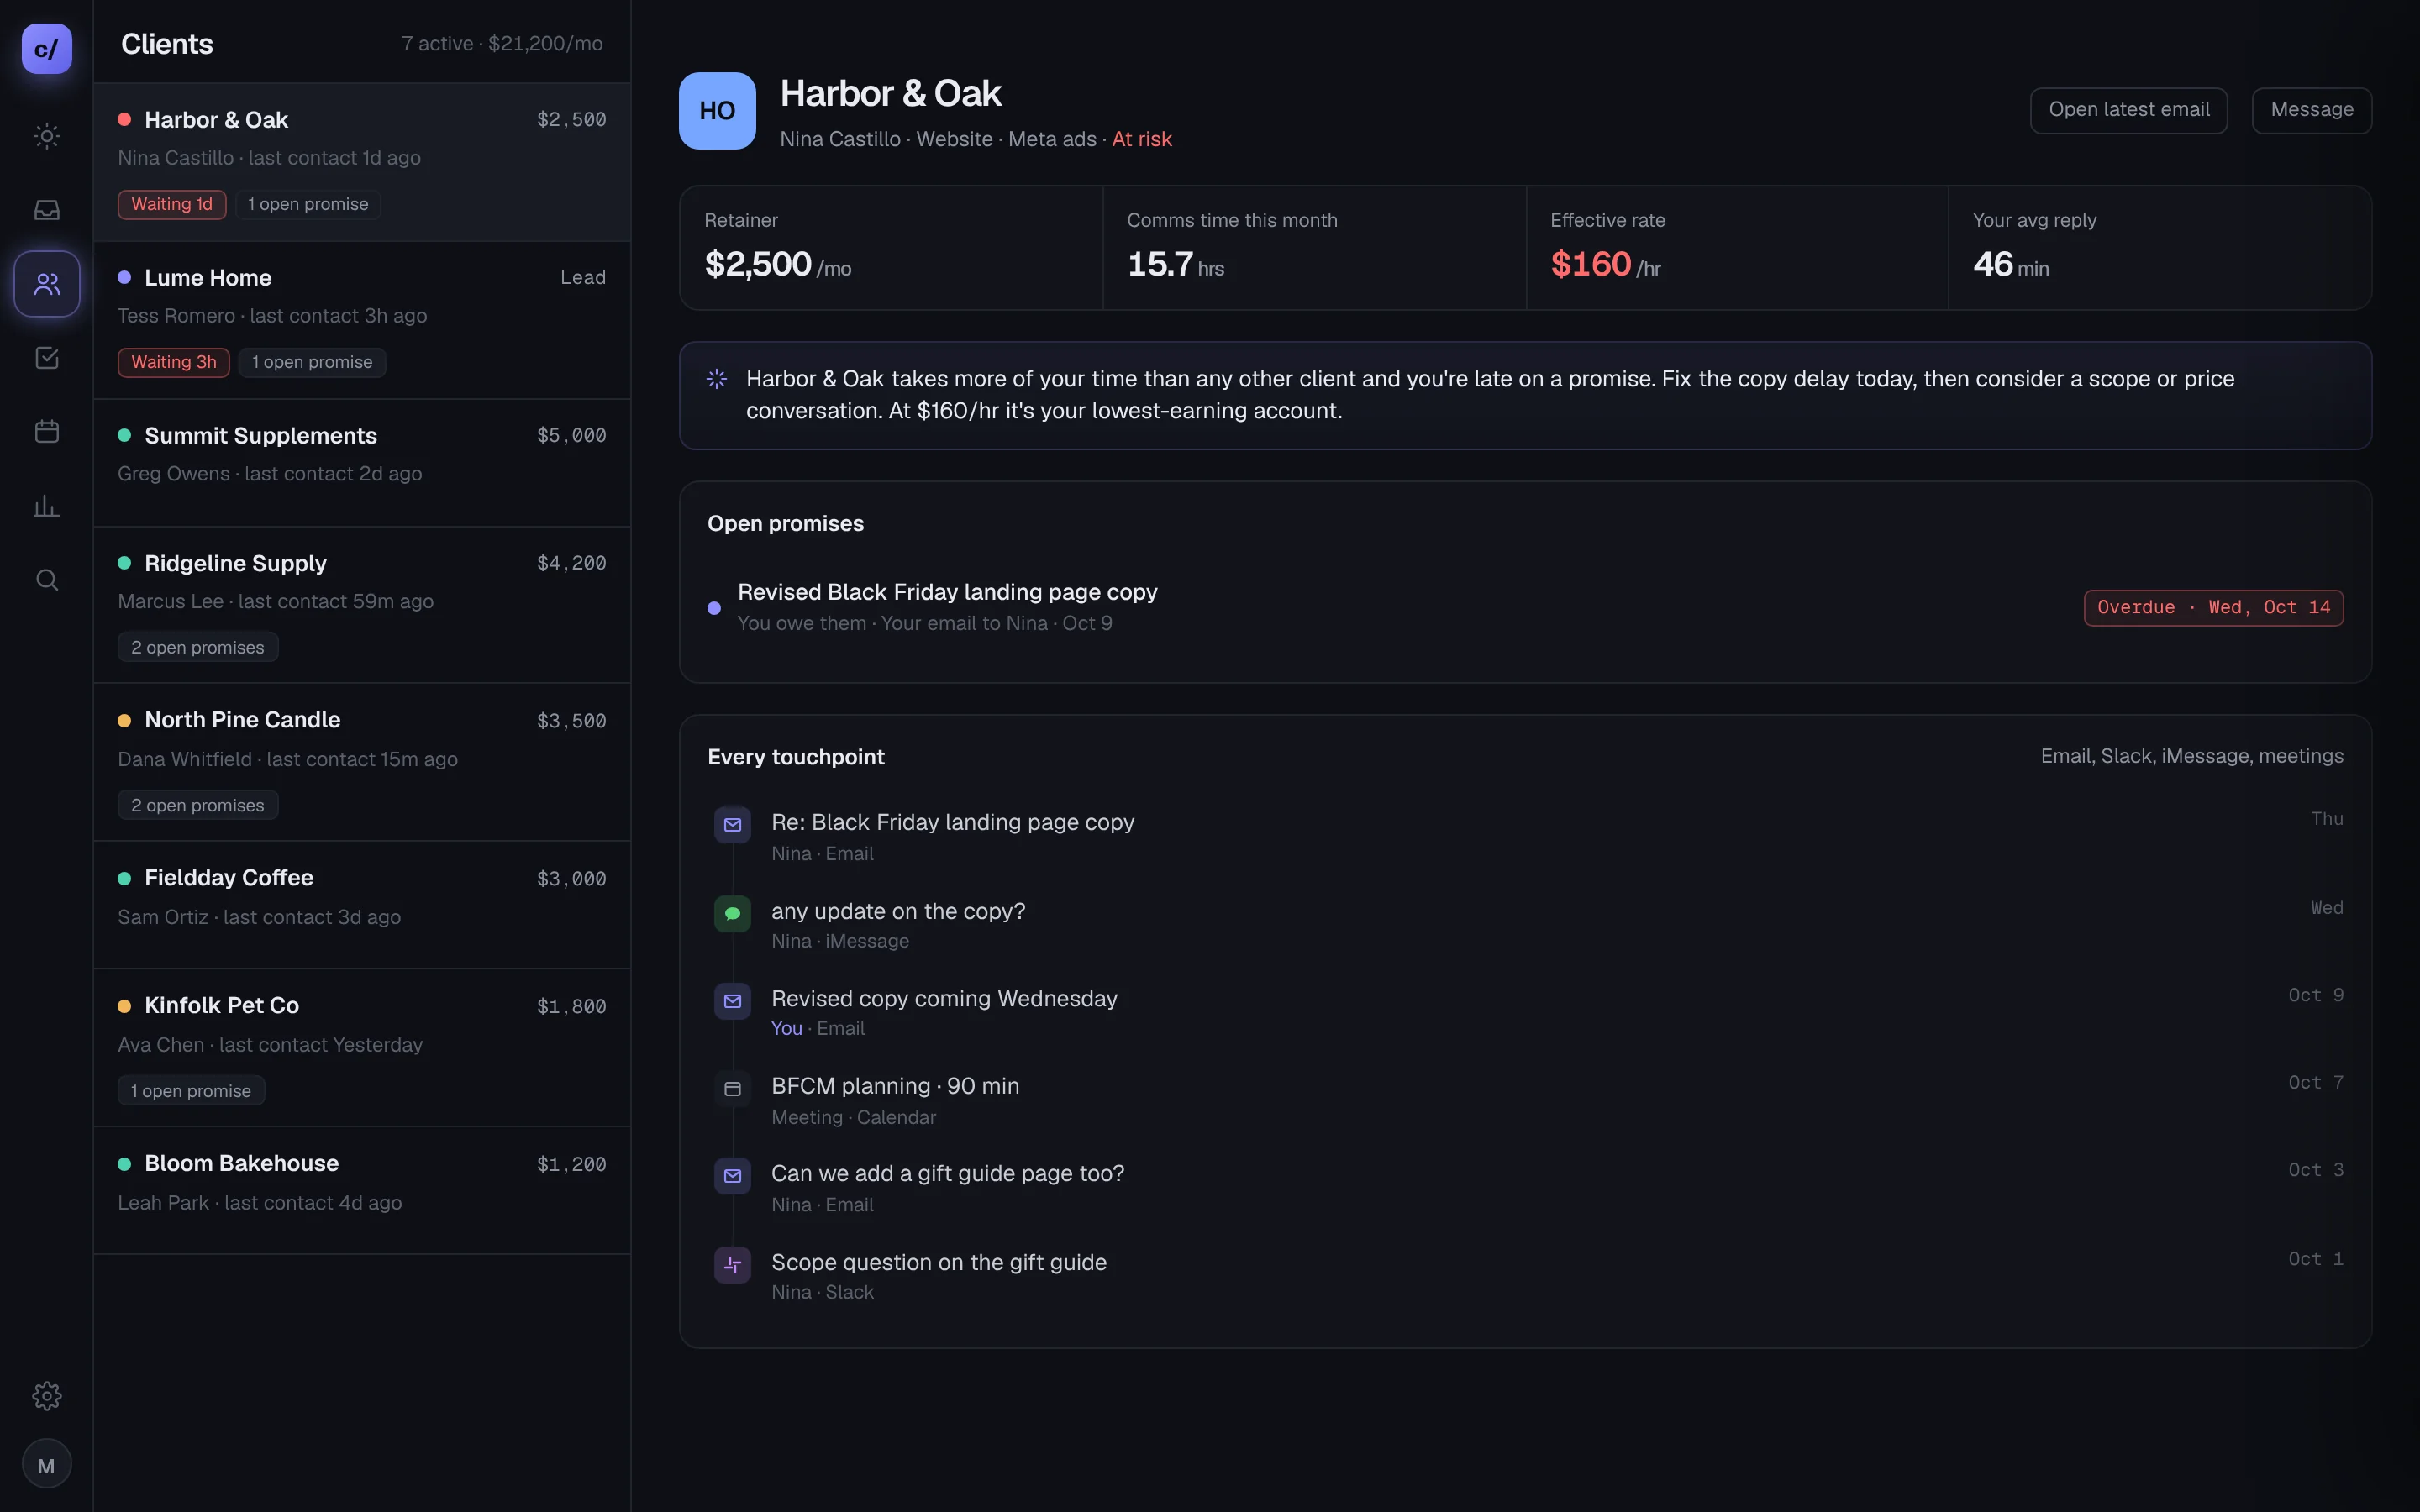Click the email icon beside 'Revised copy coming Wednesday'

click(x=732, y=1001)
